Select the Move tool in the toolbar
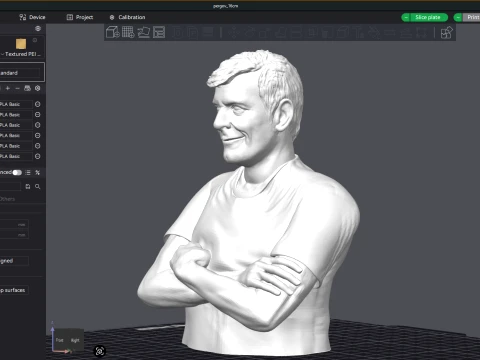Viewport: 480px width, 360px height. click(x=234, y=32)
